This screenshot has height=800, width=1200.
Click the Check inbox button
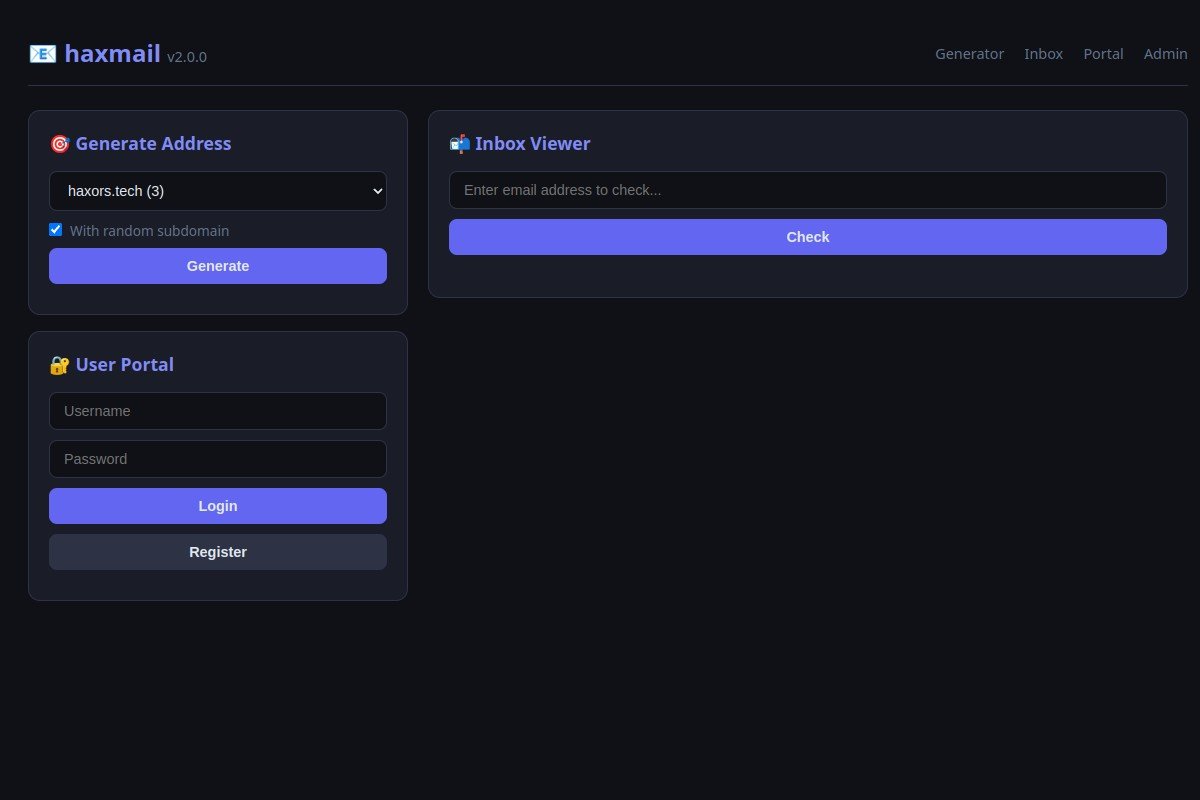(808, 237)
